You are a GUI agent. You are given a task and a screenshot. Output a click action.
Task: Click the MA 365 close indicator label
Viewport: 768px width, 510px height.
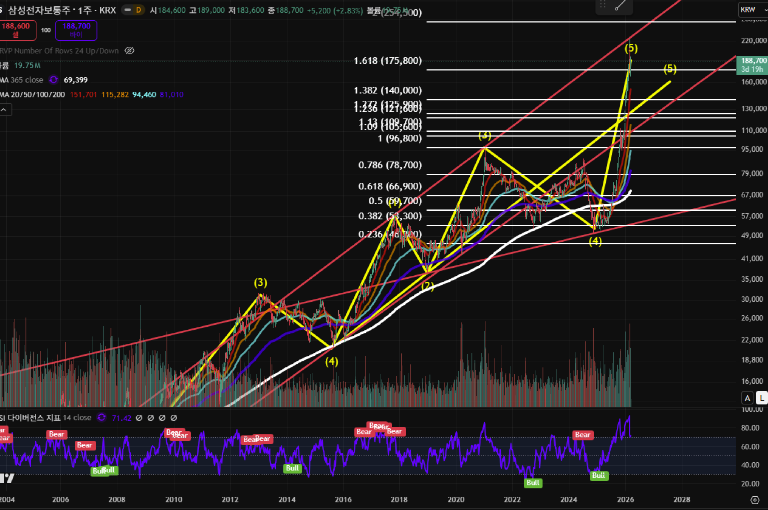(23, 80)
